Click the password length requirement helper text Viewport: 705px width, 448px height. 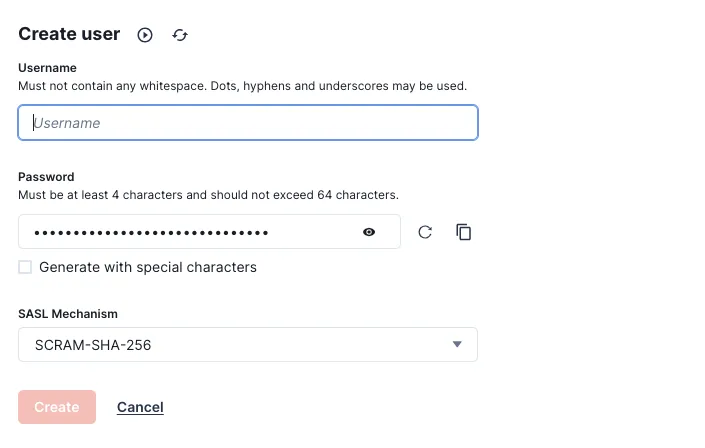(x=208, y=195)
